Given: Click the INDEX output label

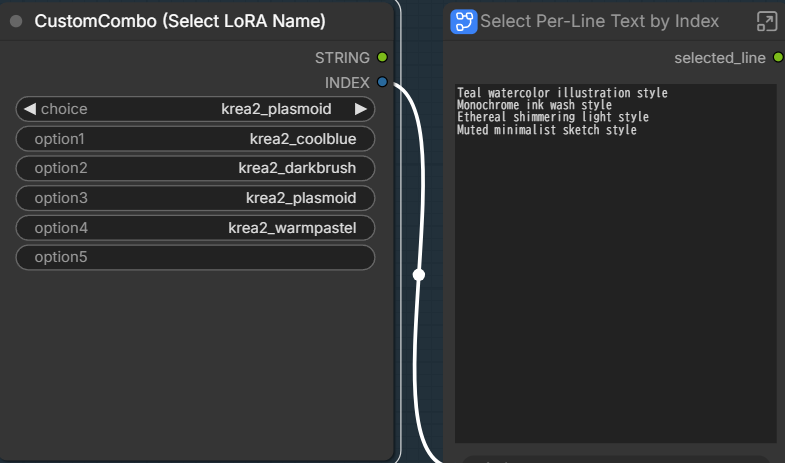Looking at the screenshot, I should click(x=347, y=82).
